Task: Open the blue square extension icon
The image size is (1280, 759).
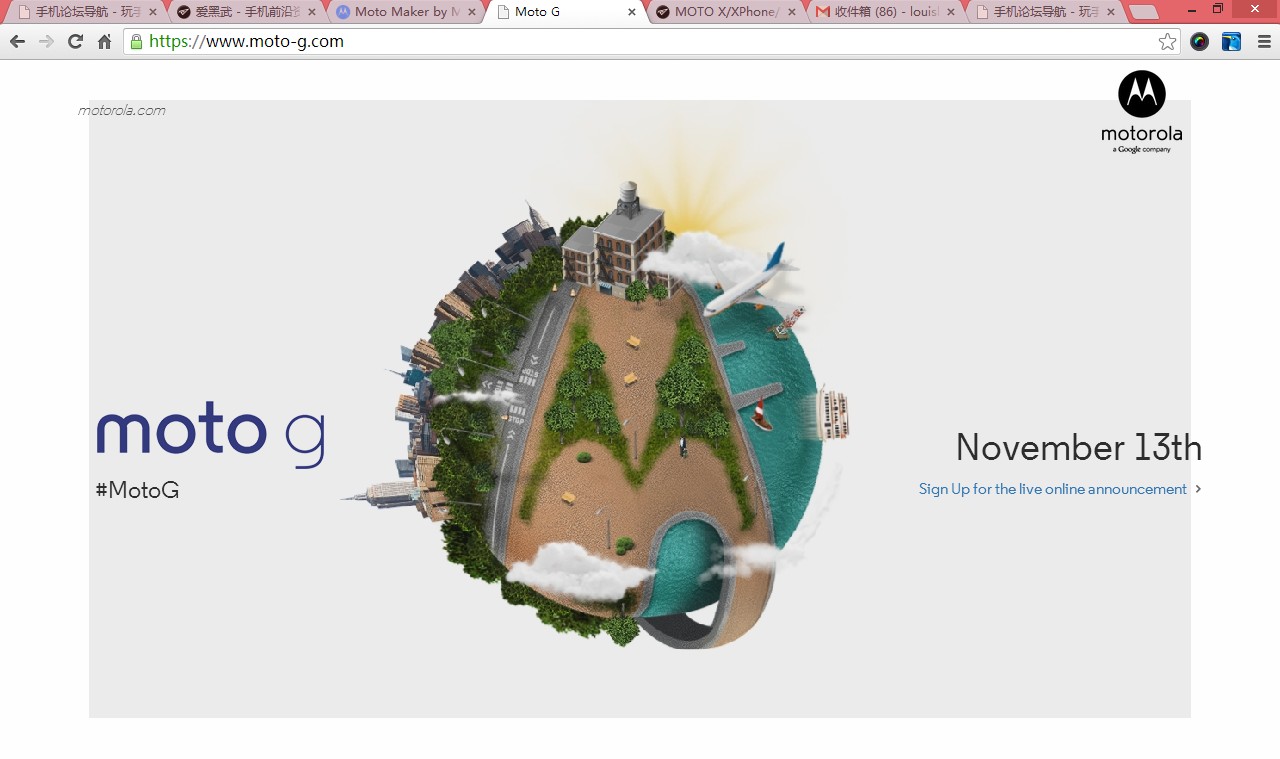Action: tap(1232, 42)
